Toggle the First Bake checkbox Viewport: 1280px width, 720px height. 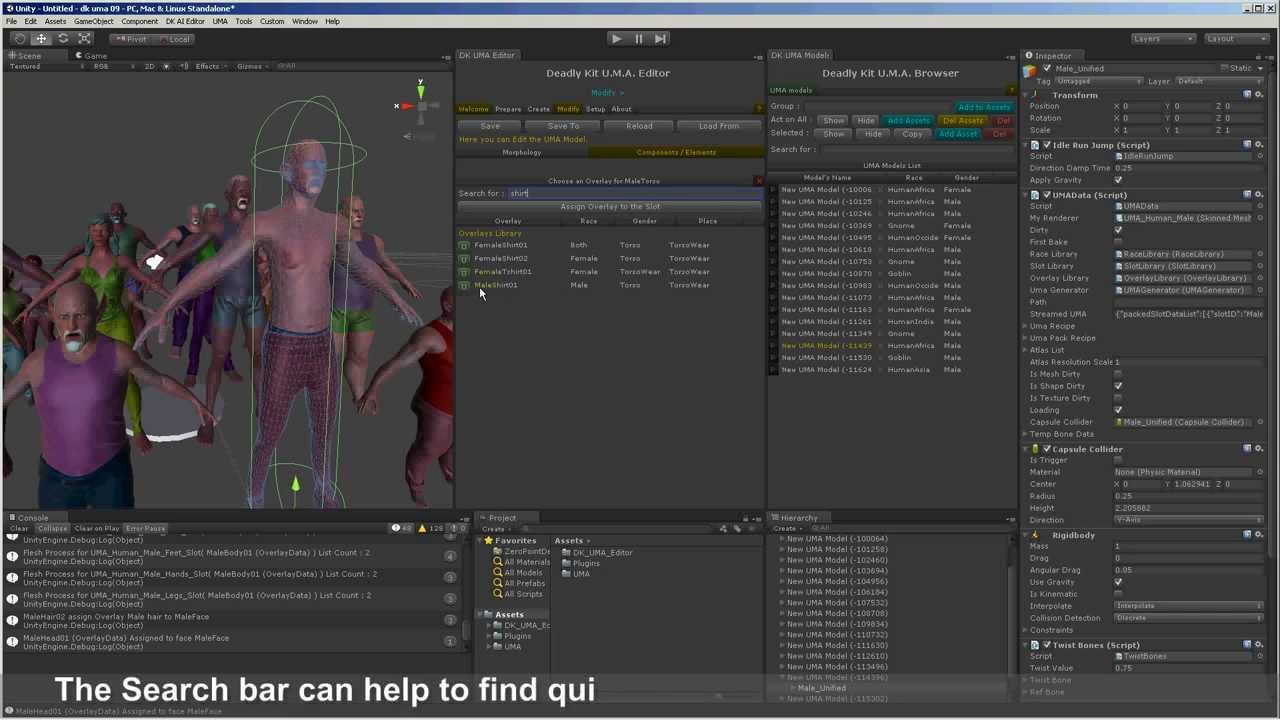point(1118,242)
